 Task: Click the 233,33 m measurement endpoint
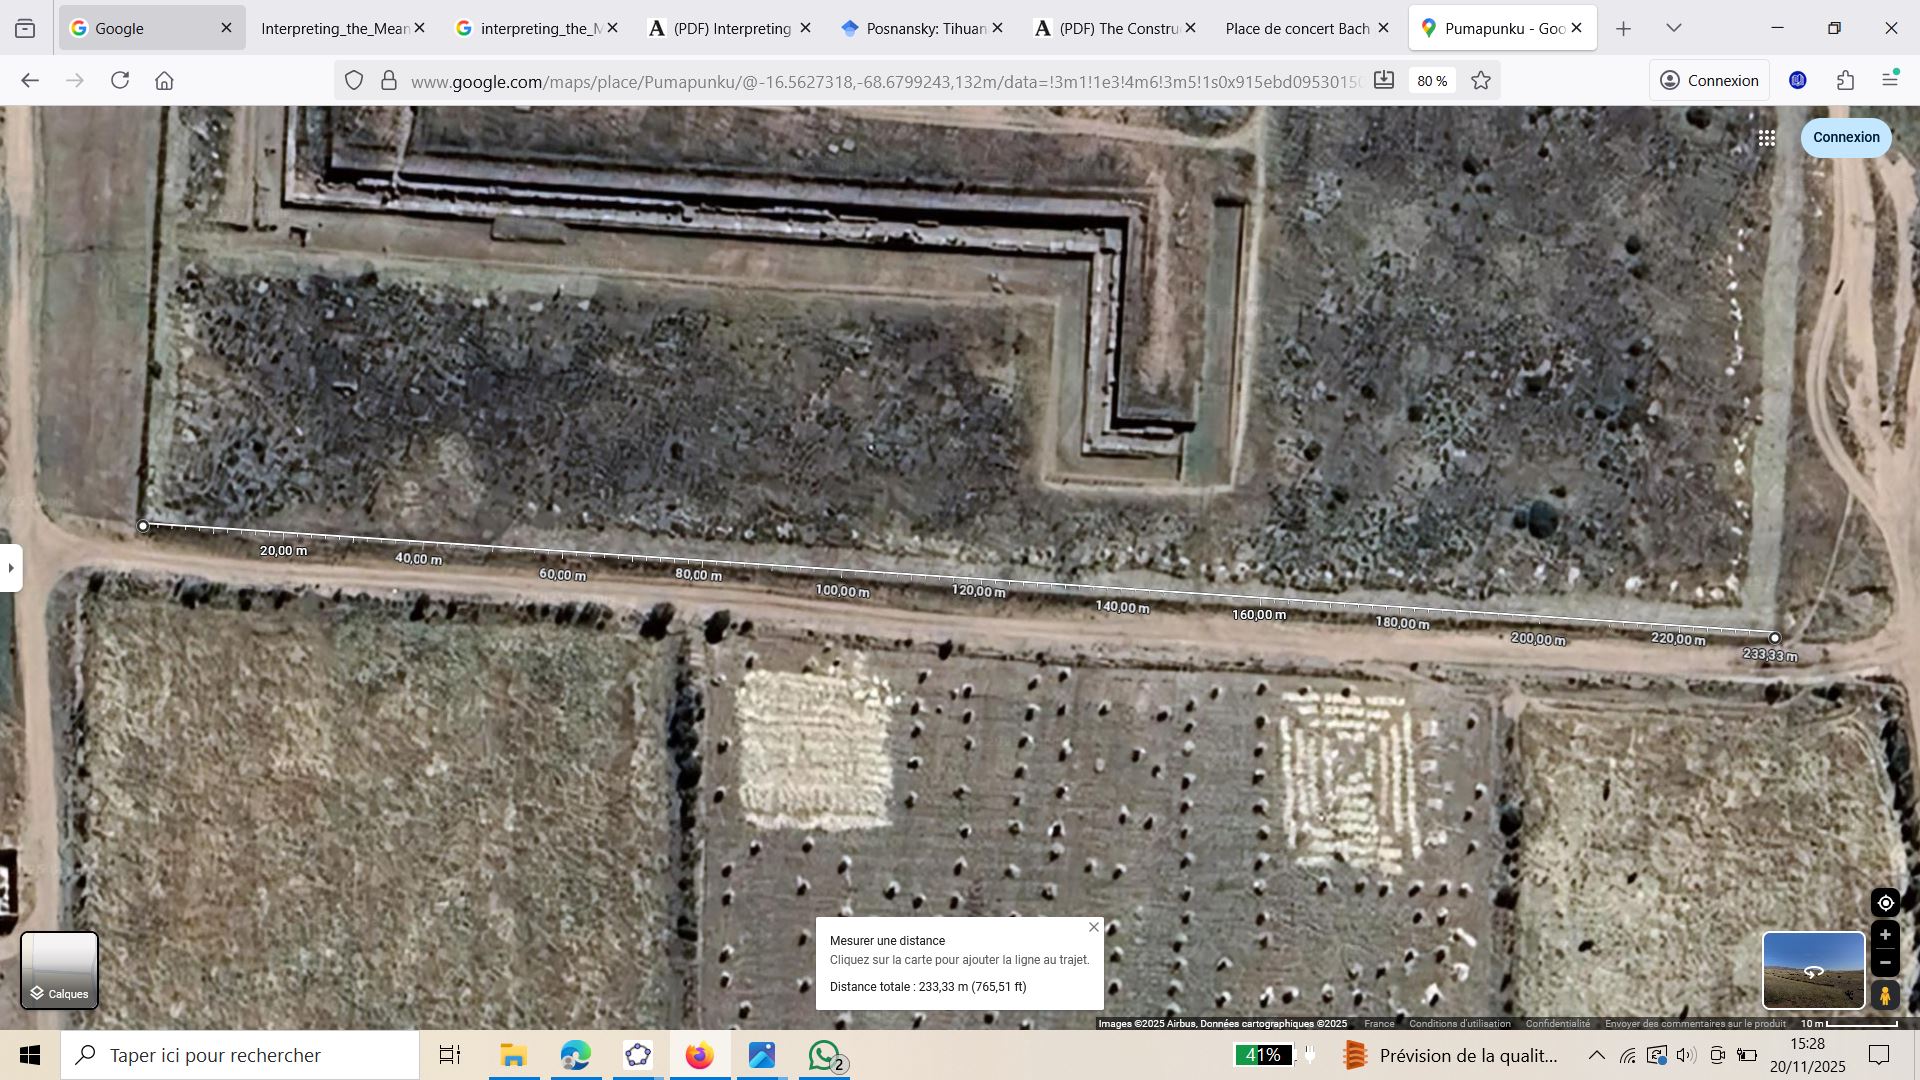[1775, 638]
